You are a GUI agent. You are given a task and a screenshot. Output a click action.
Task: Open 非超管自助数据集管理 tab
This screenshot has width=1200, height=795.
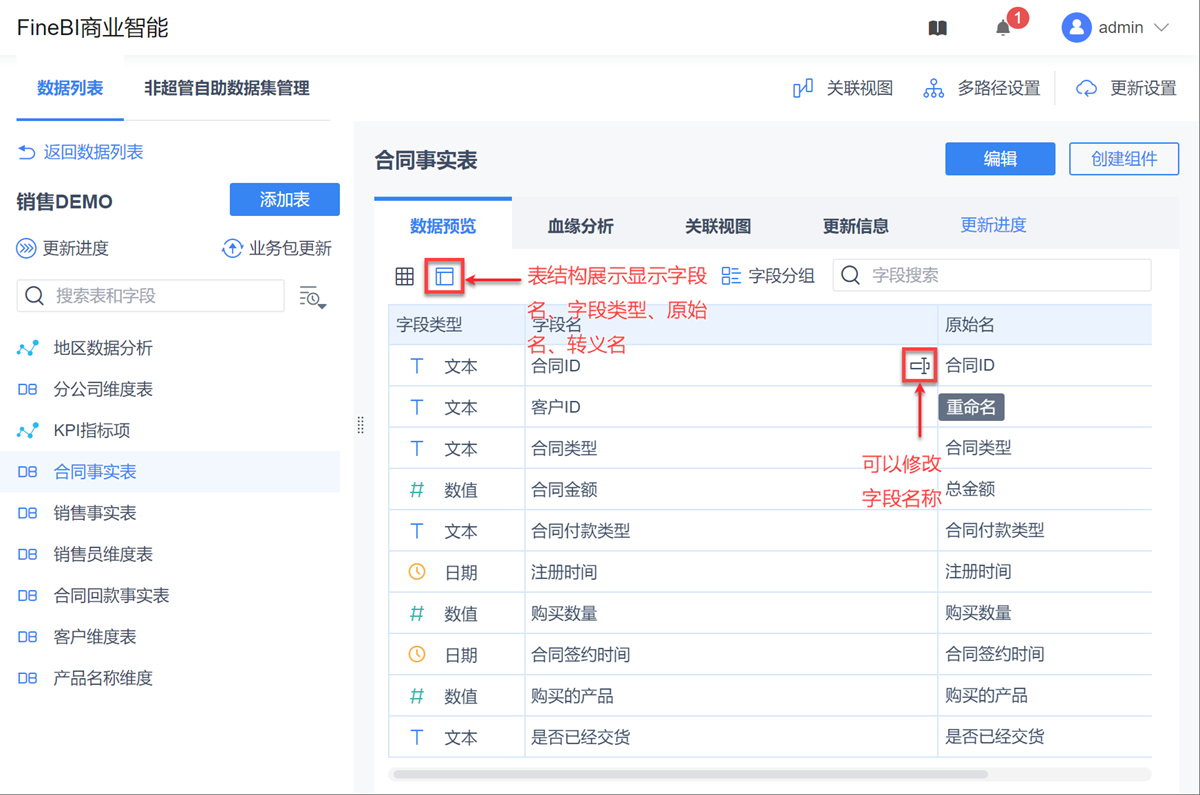click(x=227, y=88)
